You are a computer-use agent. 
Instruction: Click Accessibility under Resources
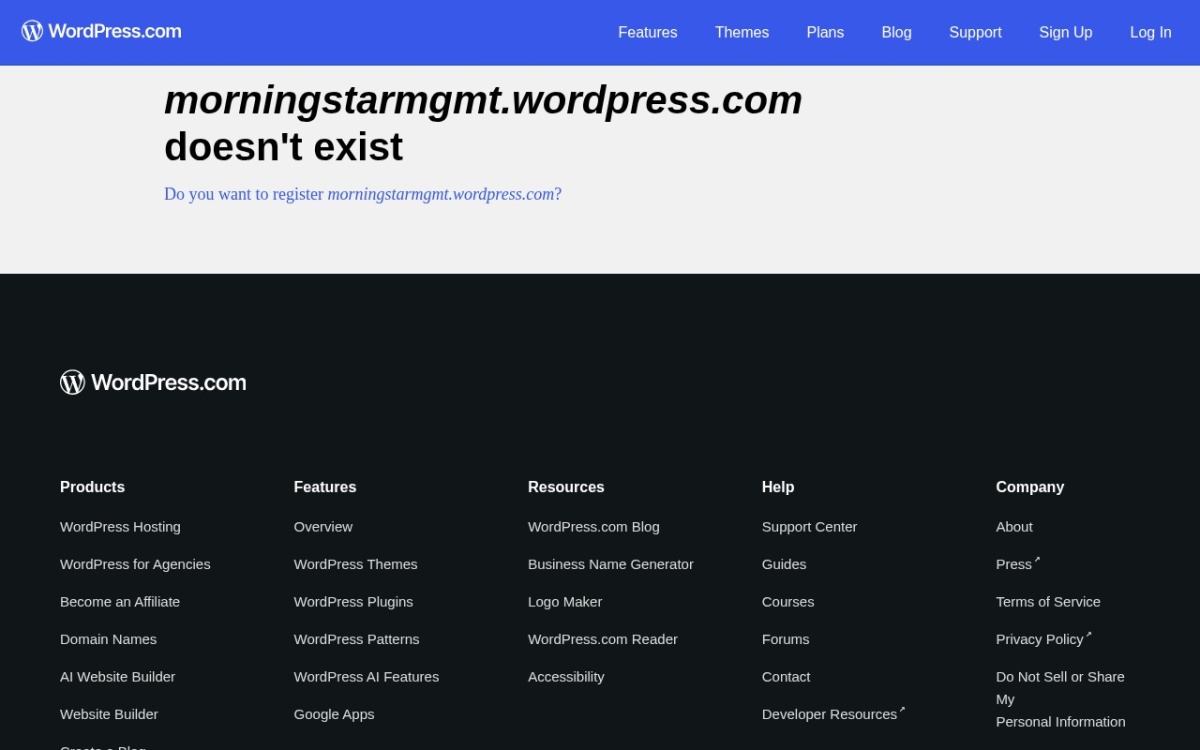coord(566,677)
